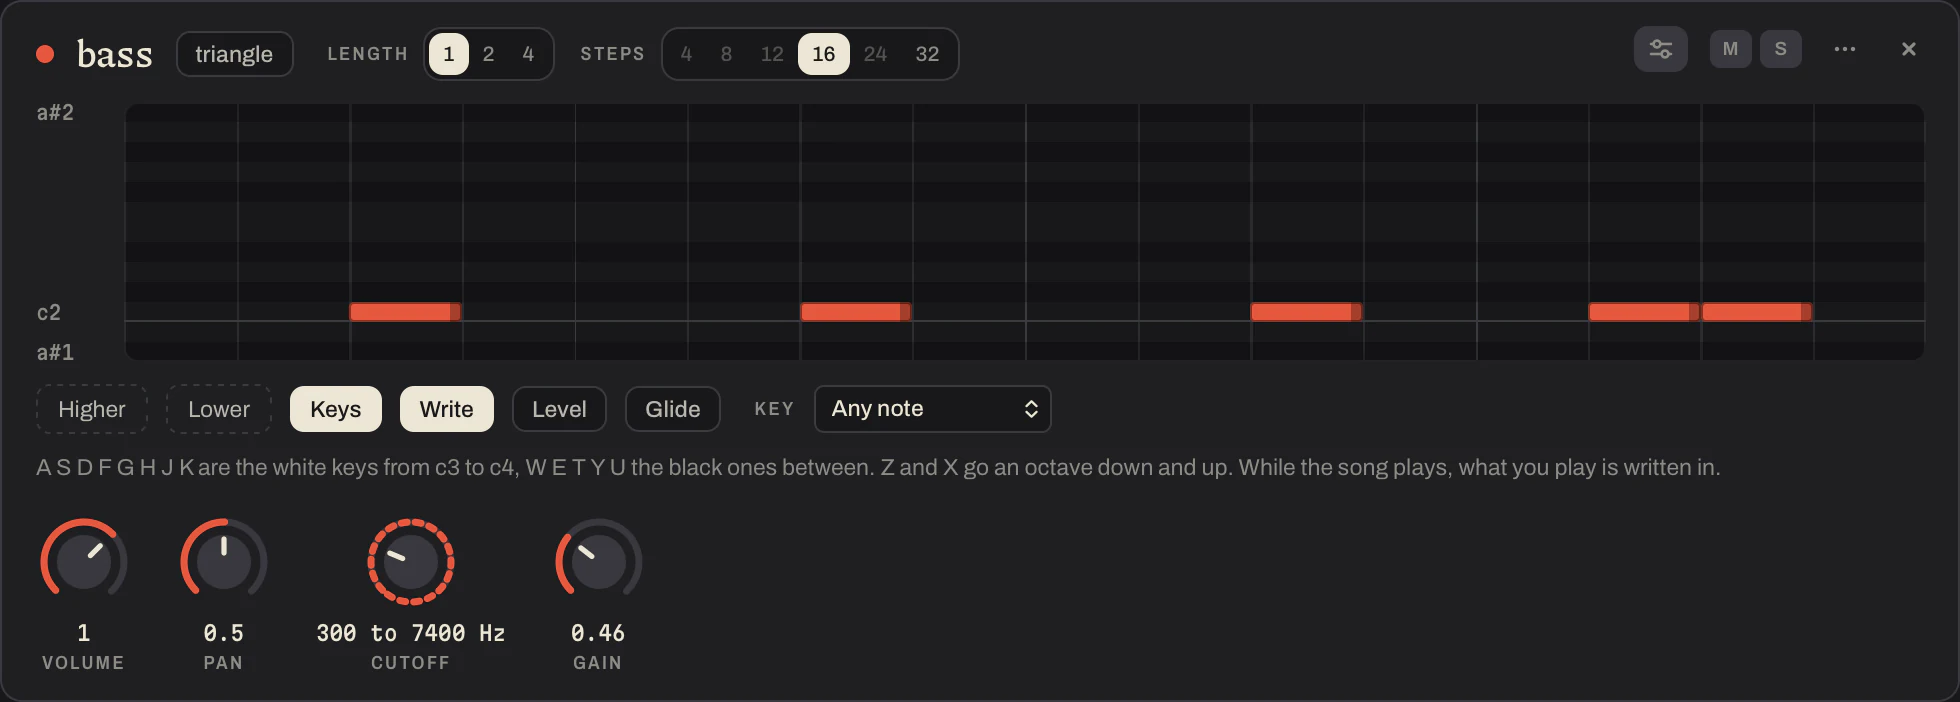Close the bass track panel
Viewport: 1960px width, 702px height.
(x=1908, y=49)
